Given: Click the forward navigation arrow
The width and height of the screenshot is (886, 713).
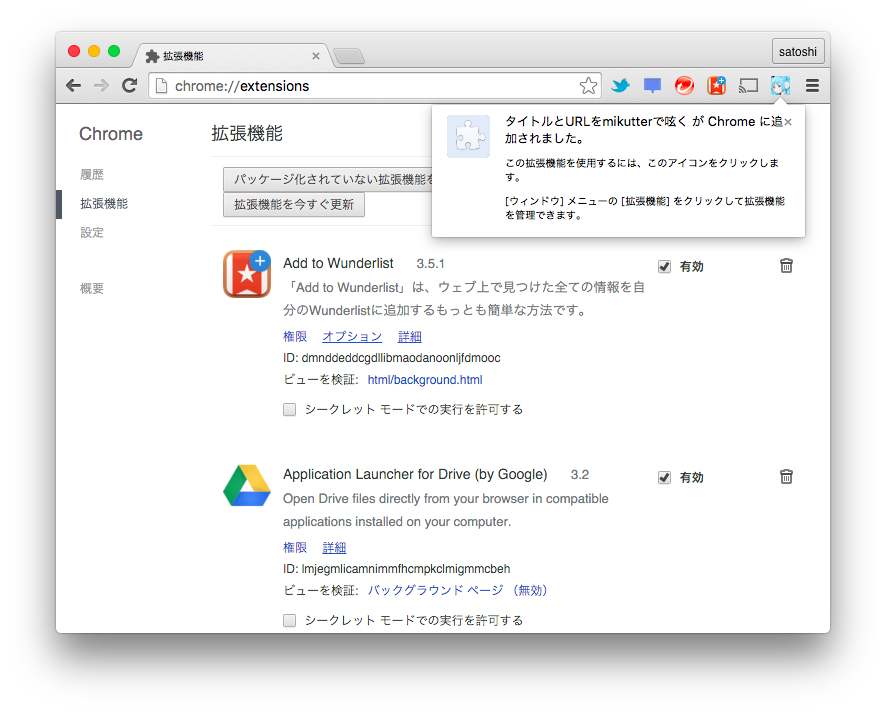Looking at the screenshot, I should [102, 86].
